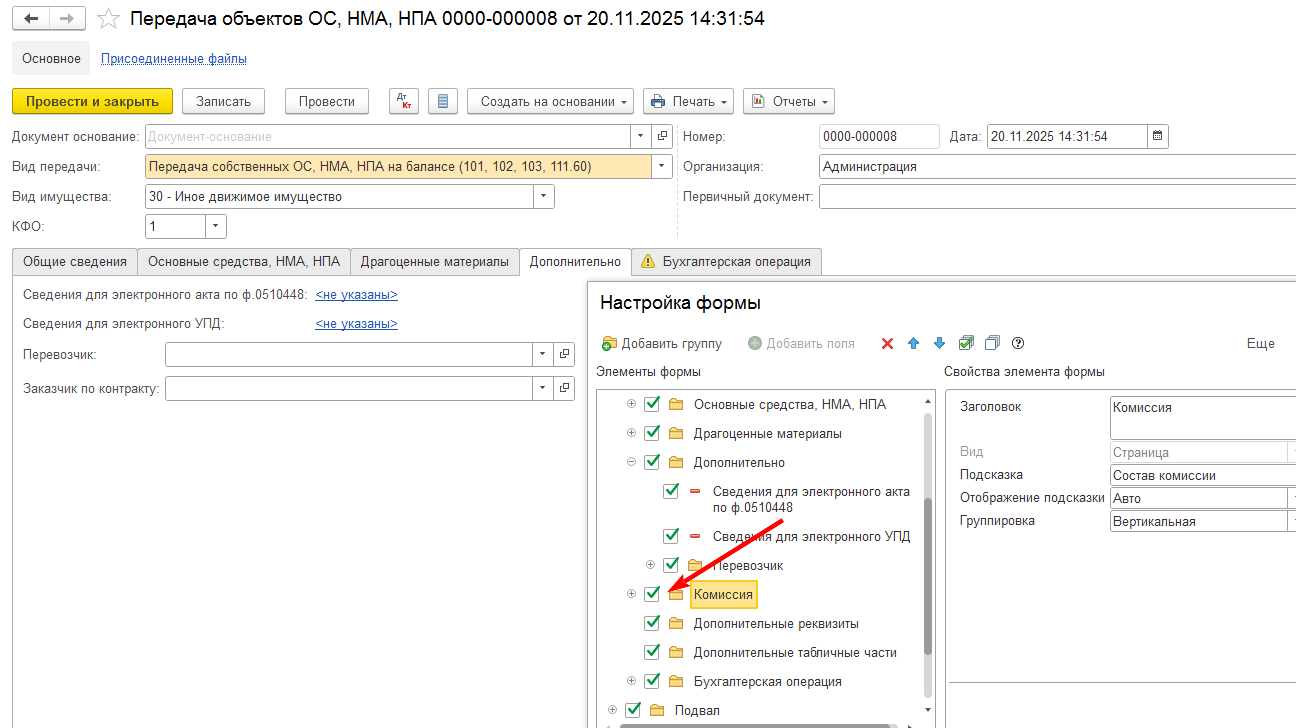Image resolution: width=1296 pixels, height=728 pixels.
Task: Click the check all elements icon
Action: 966,343
